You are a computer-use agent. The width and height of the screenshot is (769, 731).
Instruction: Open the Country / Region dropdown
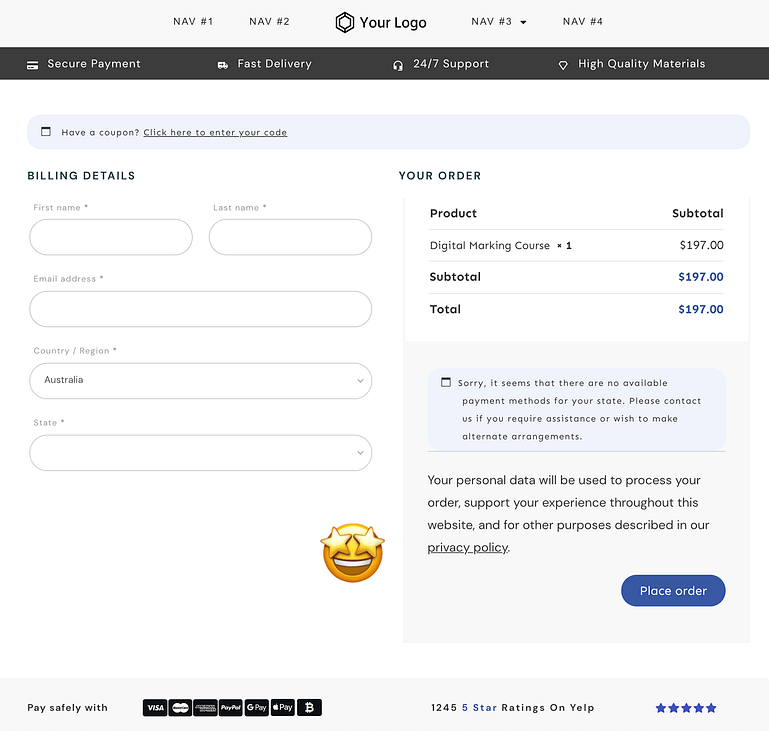(x=200, y=381)
